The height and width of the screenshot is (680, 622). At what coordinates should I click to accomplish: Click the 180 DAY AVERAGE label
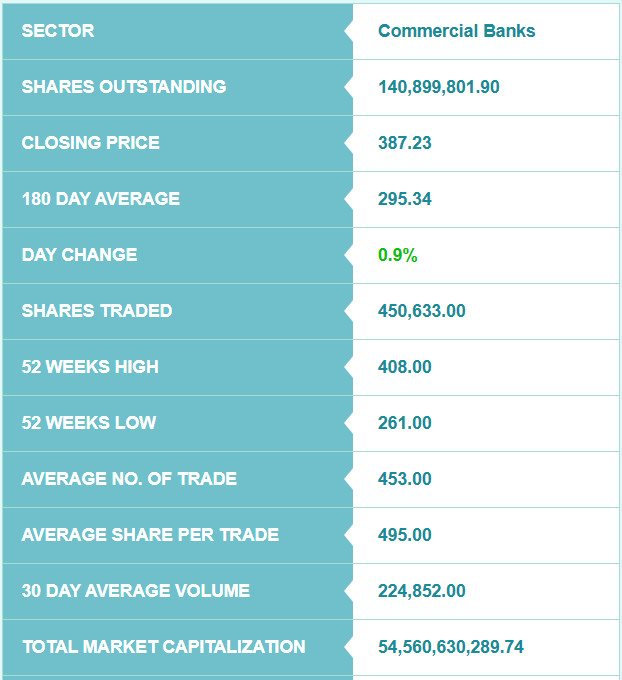pos(101,199)
